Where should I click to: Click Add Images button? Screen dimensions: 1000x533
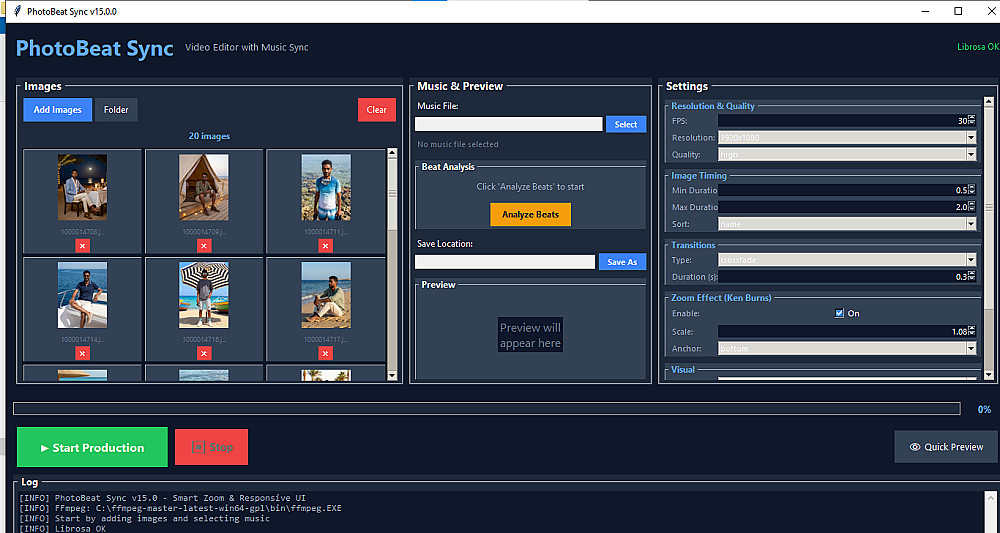57,110
